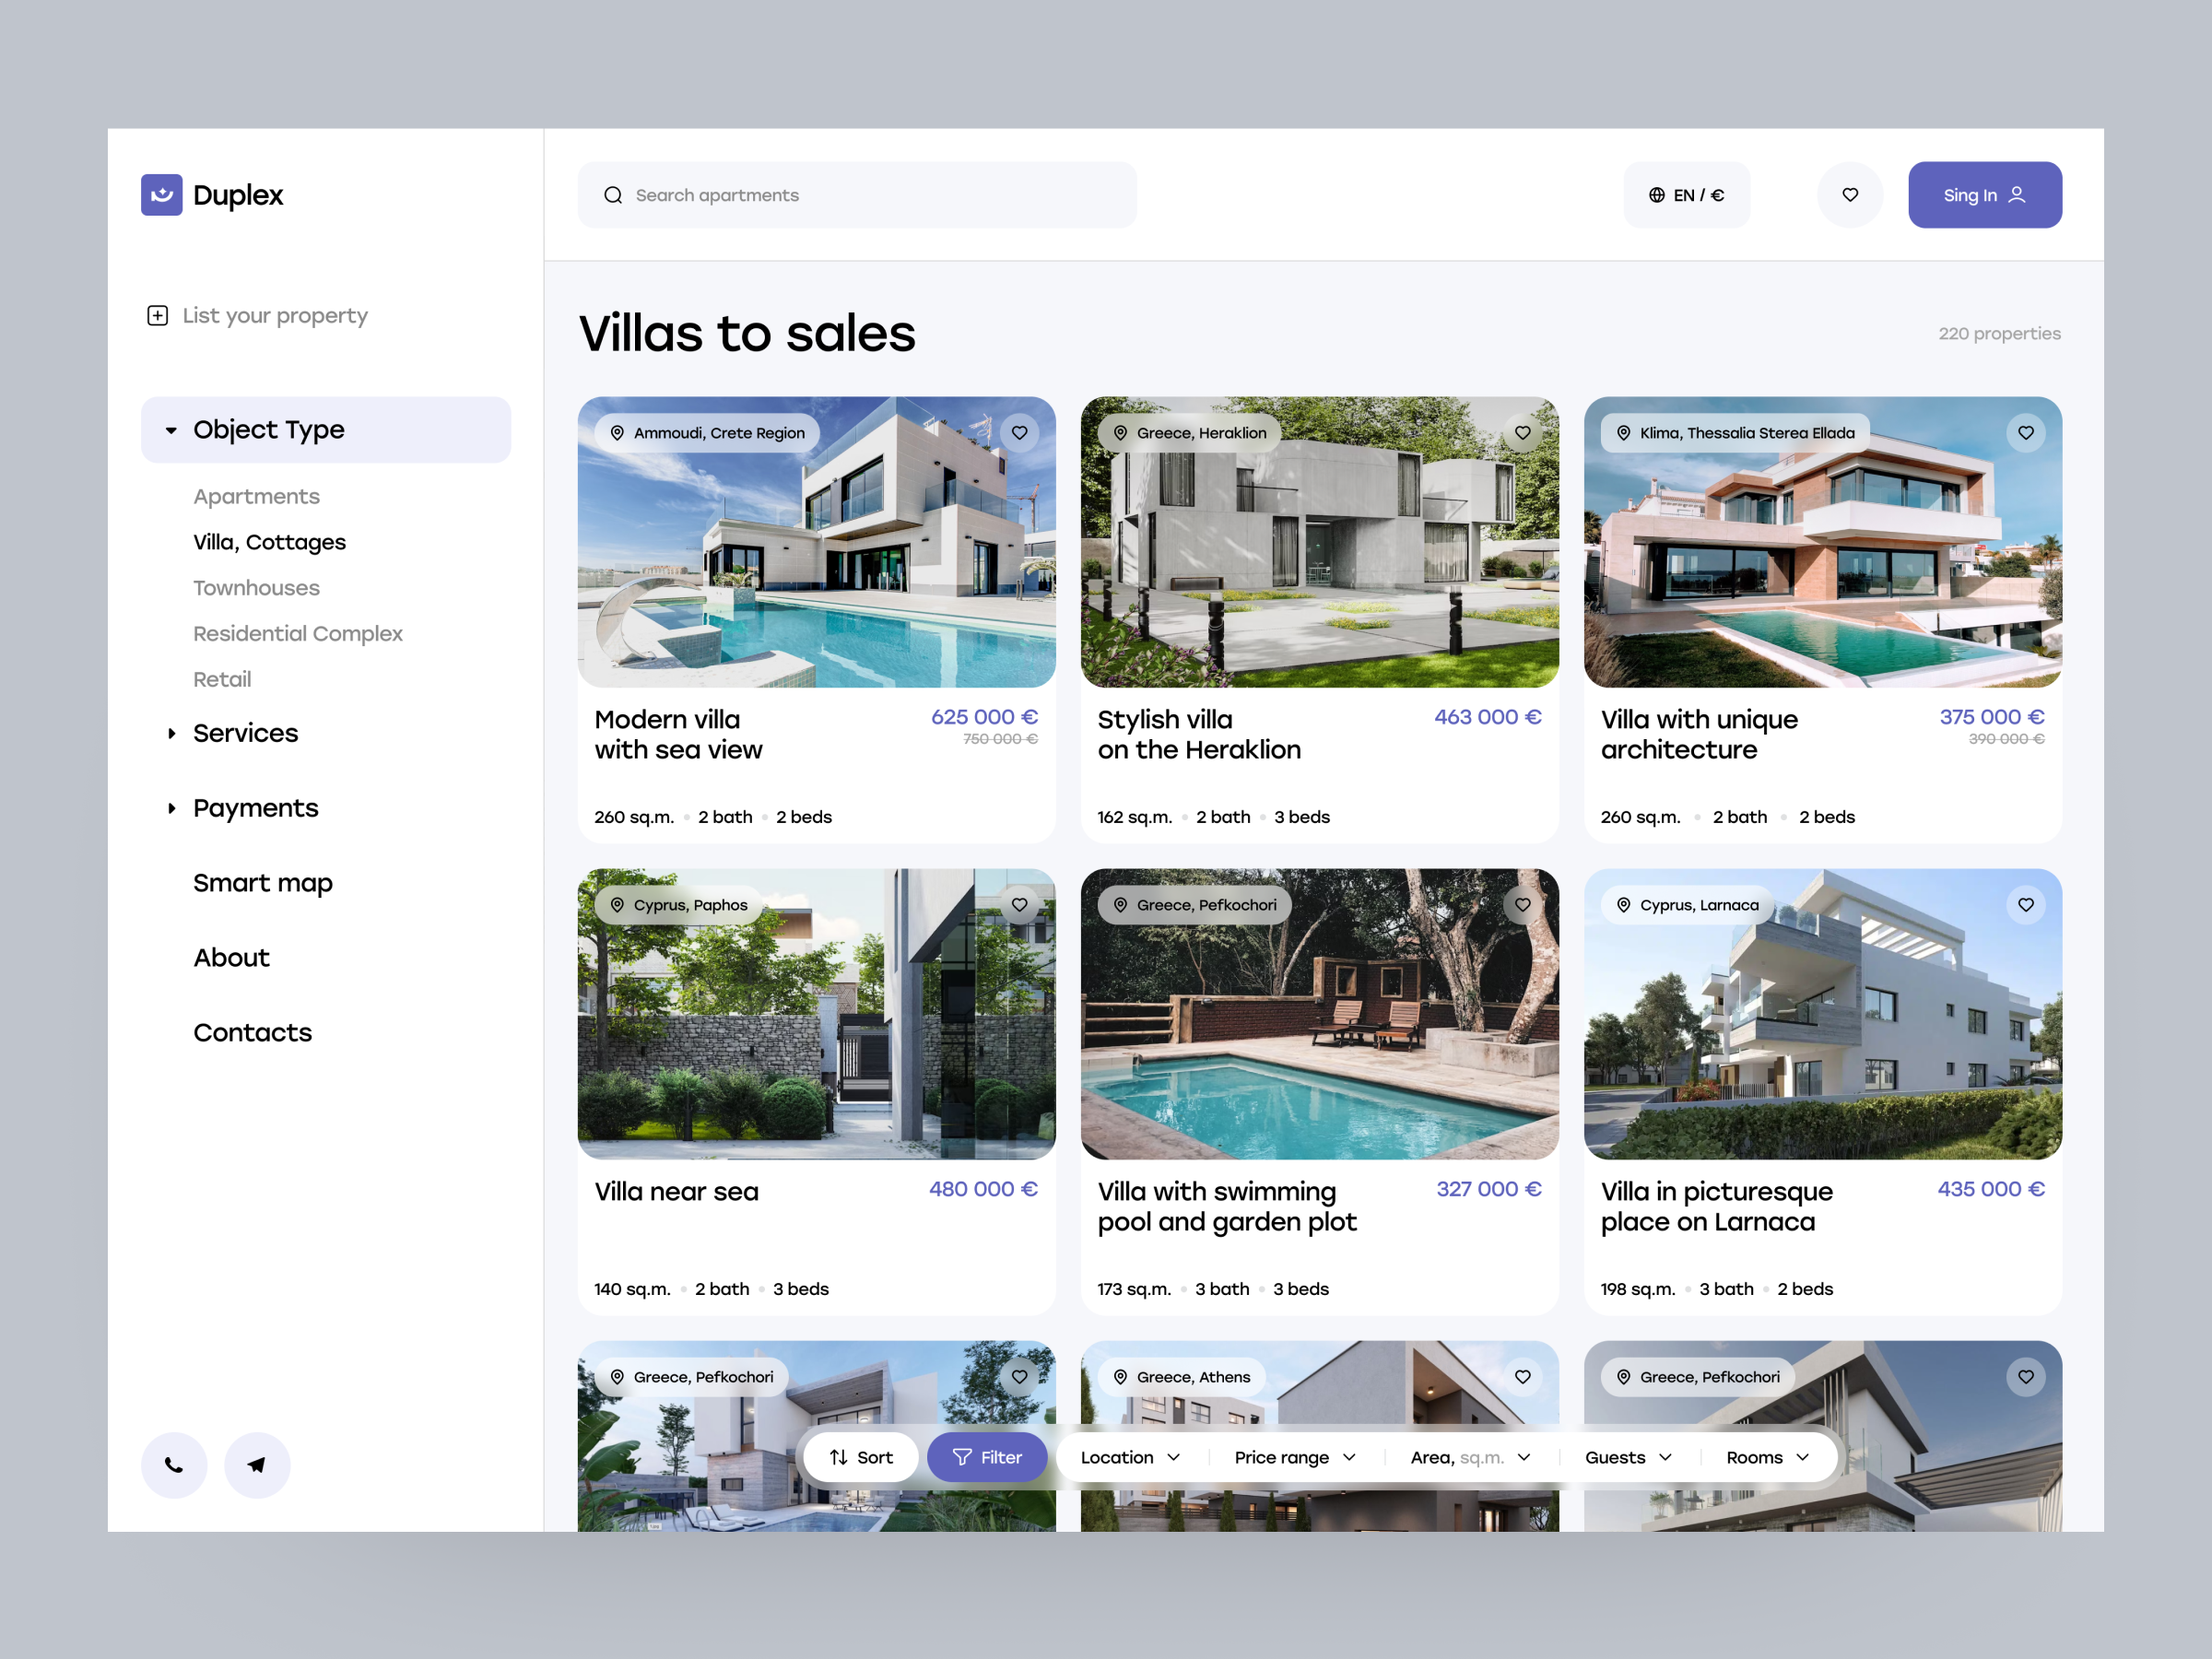Click the phone call icon button
2212x1659 pixels.
click(x=174, y=1465)
